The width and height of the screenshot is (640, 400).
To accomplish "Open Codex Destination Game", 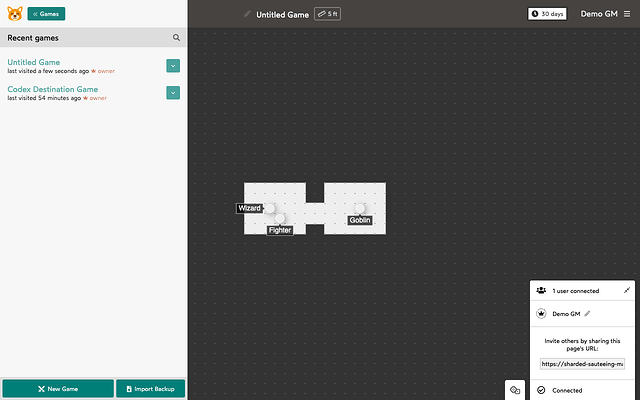I will pos(52,89).
